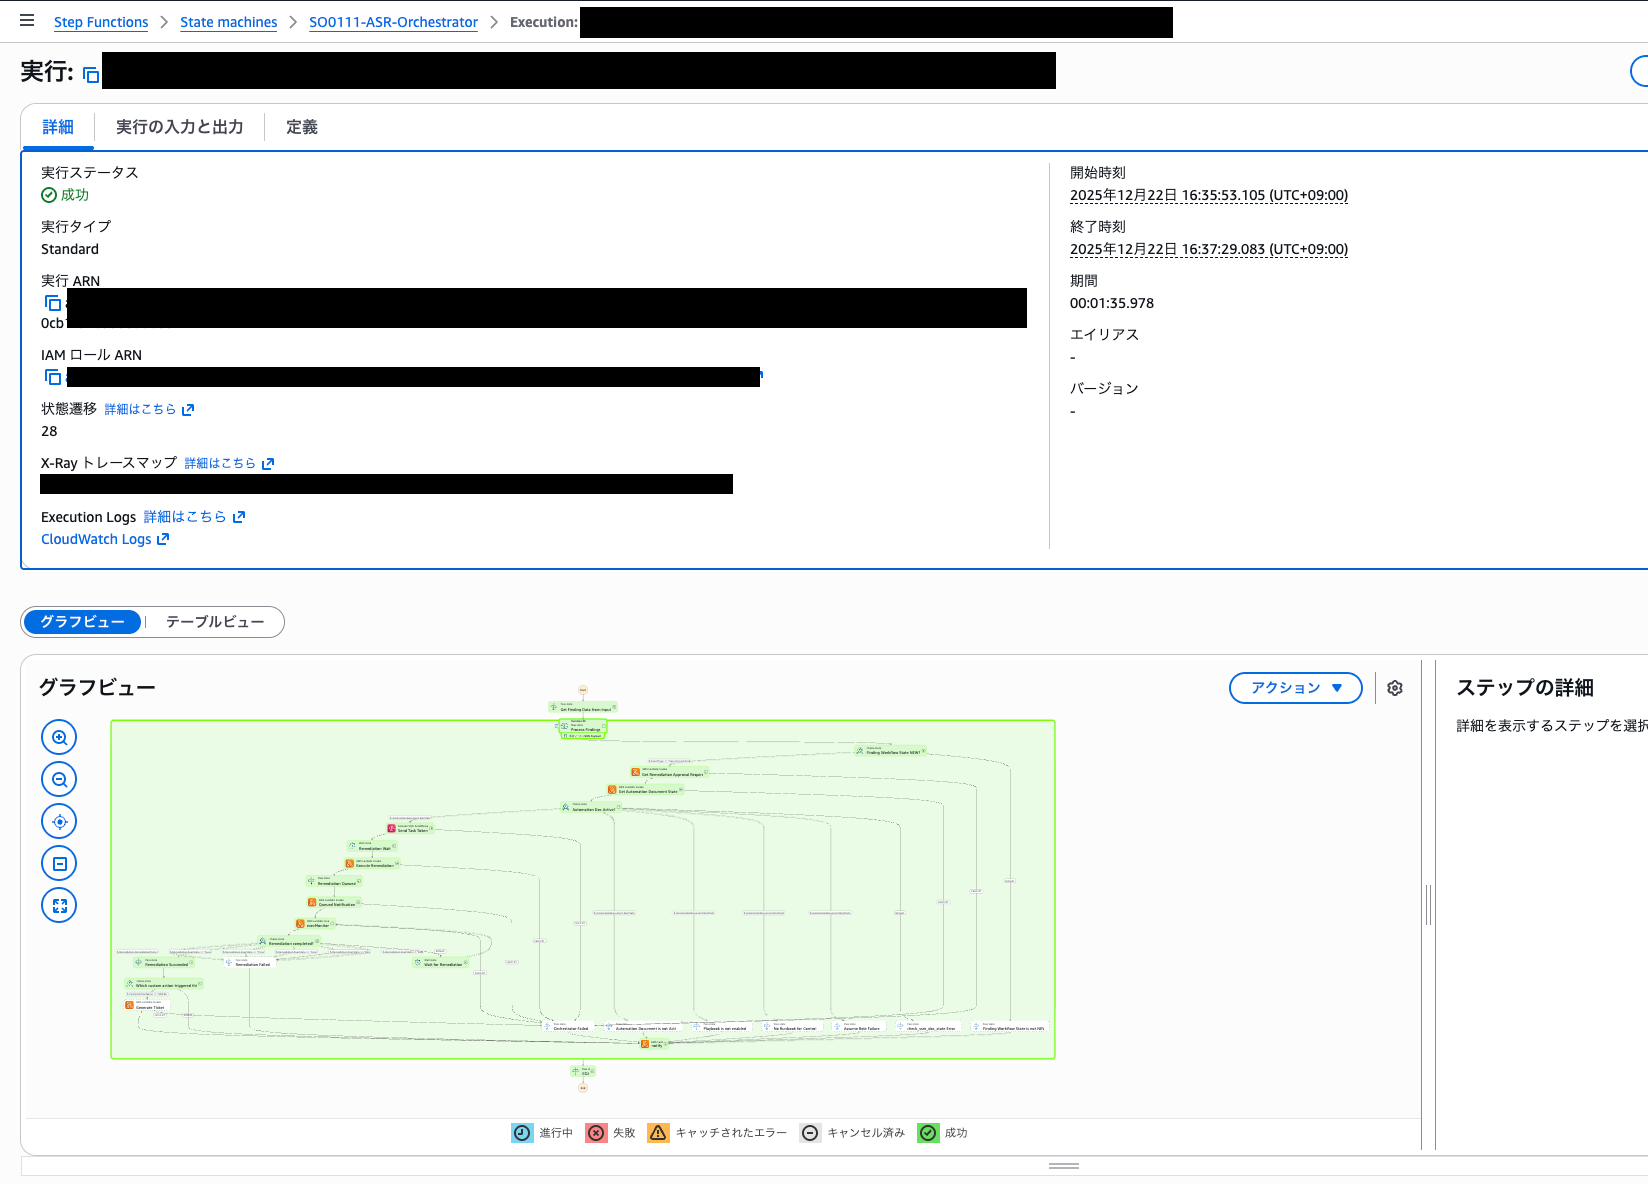Select the Generate Ticket step
1648x1184 pixels.
click(147, 1006)
